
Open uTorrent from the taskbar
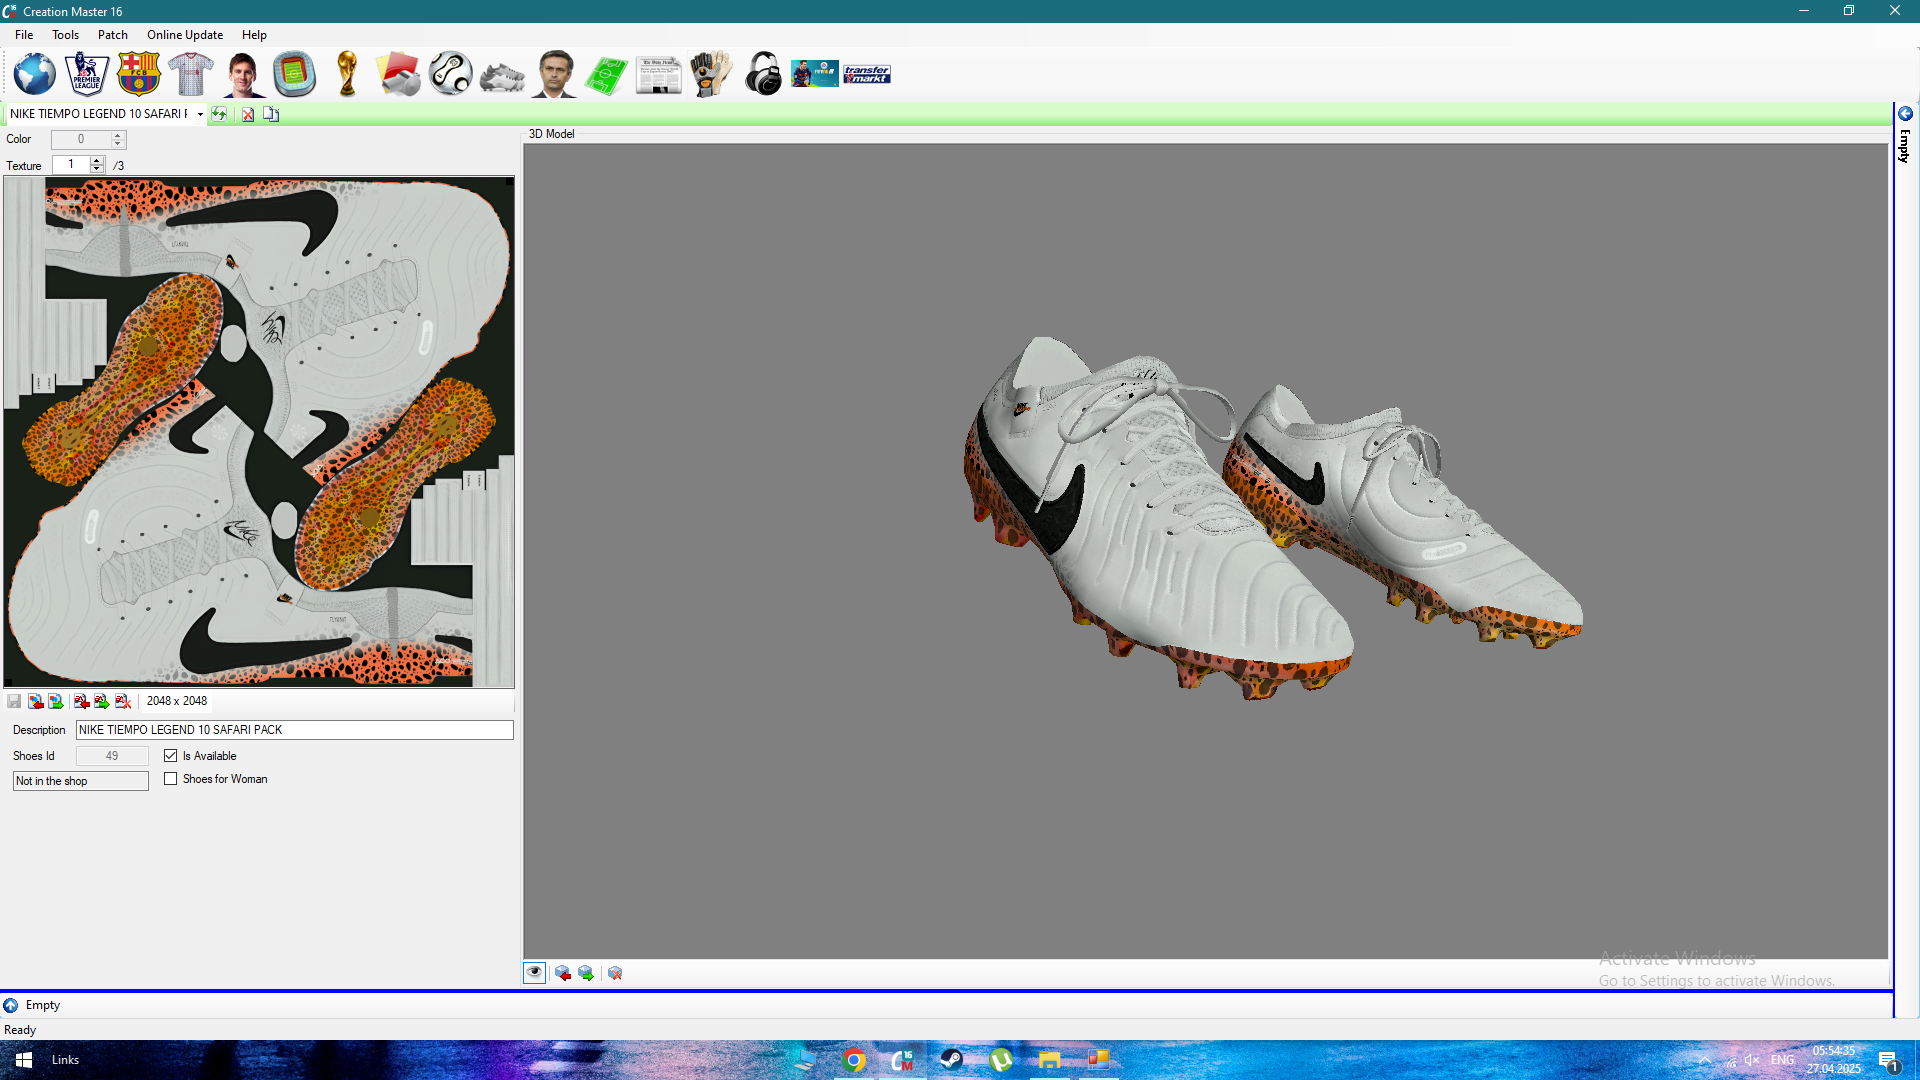click(1000, 1060)
